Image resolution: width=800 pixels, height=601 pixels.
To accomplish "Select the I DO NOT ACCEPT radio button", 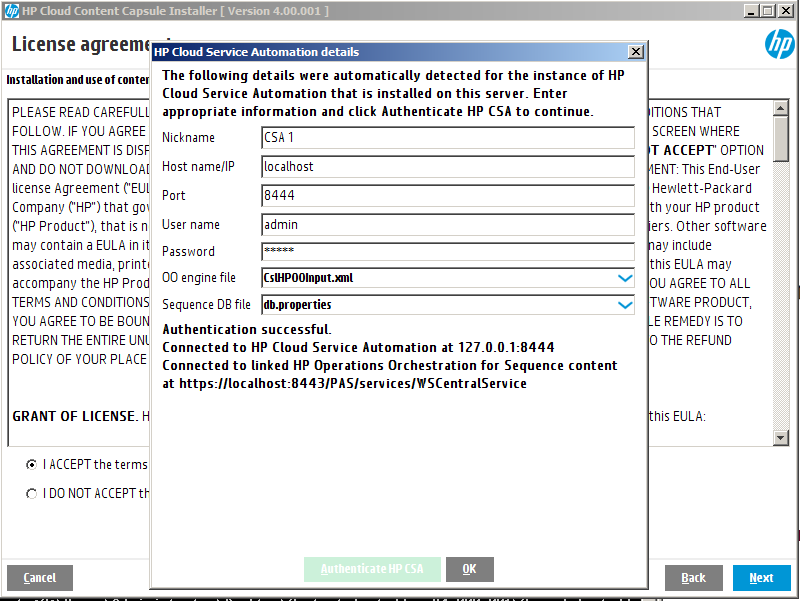I will click(x=32, y=493).
